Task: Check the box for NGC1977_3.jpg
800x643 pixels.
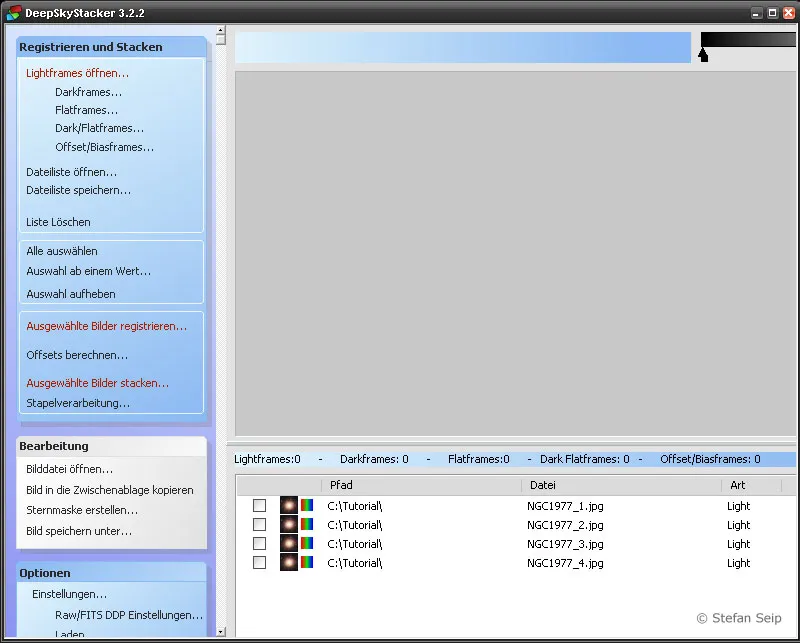Action: [x=259, y=543]
